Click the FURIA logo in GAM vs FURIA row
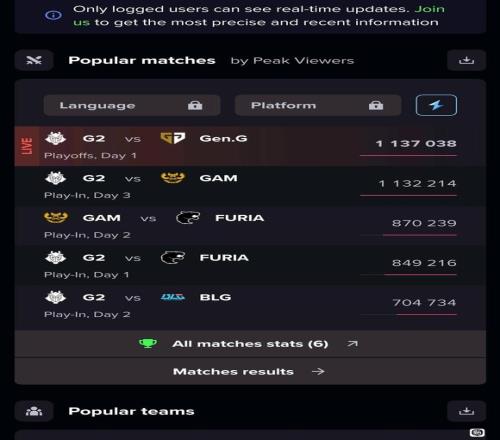500x440 pixels. tap(188, 217)
